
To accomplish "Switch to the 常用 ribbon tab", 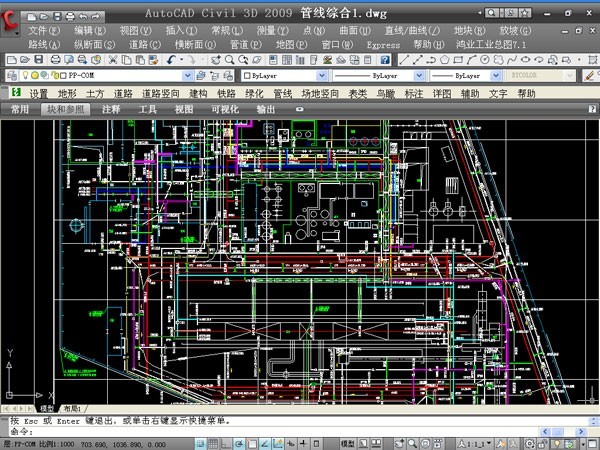I will coord(20,109).
